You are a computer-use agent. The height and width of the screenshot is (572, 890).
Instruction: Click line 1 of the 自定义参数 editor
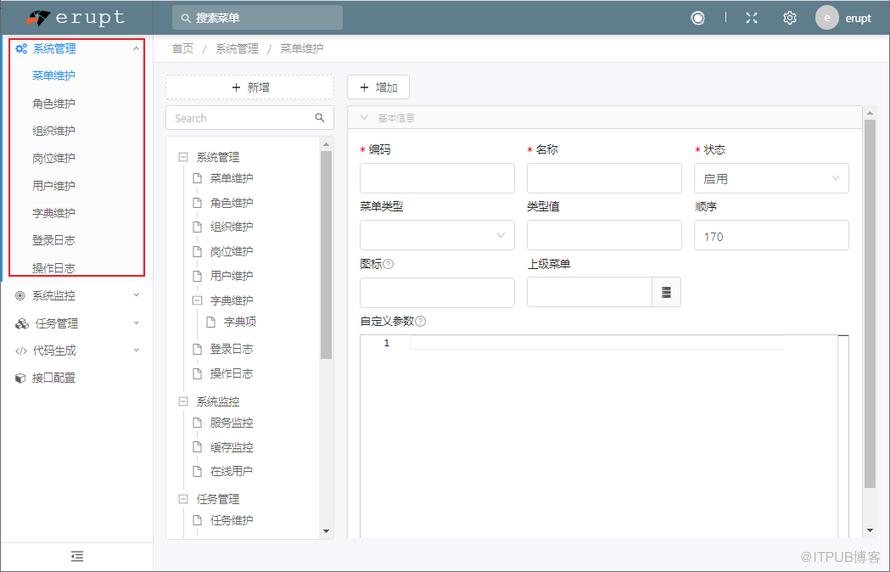tap(596, 343)
